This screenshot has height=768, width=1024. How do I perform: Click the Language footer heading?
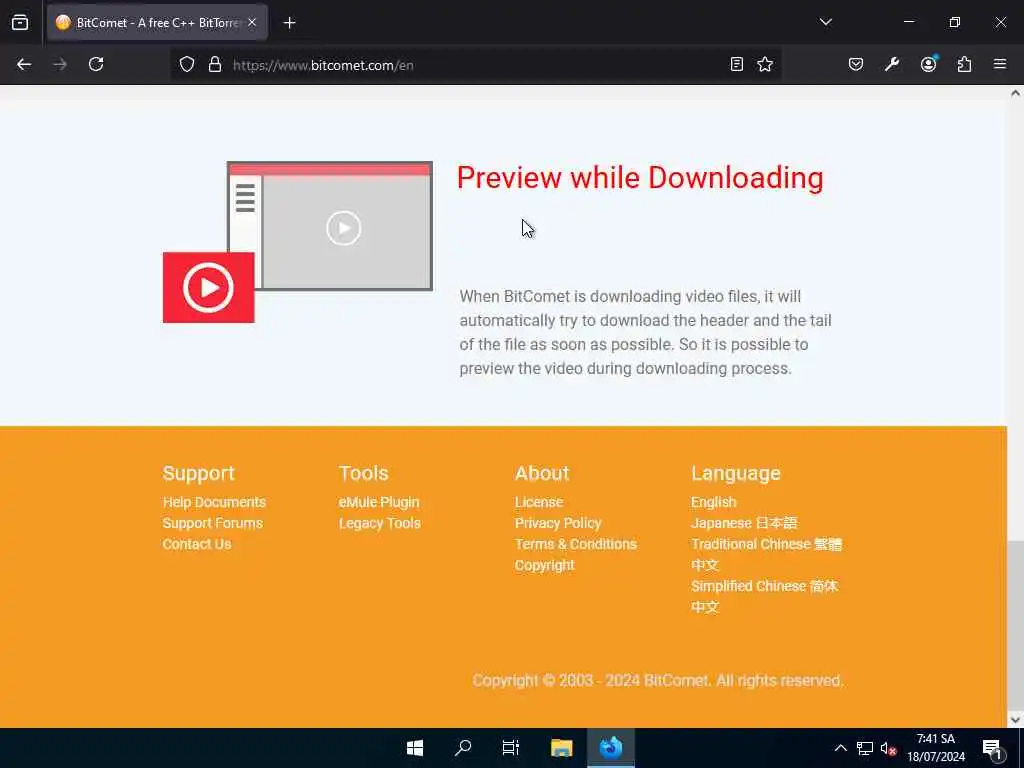[x=735, y=473]
